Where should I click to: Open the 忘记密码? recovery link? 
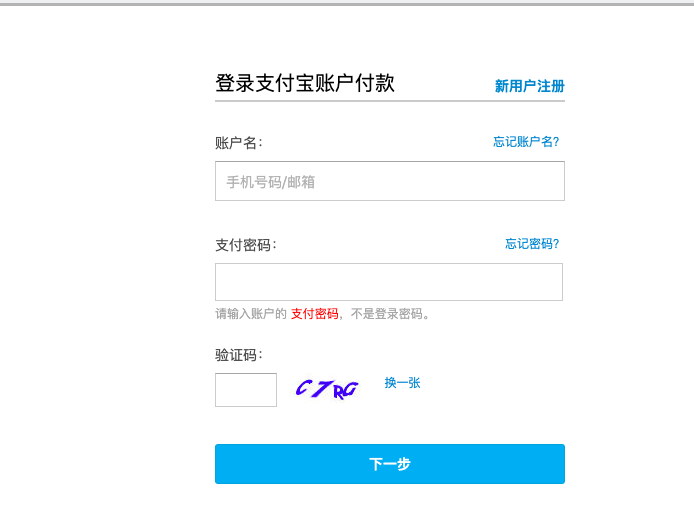[532, 244]
